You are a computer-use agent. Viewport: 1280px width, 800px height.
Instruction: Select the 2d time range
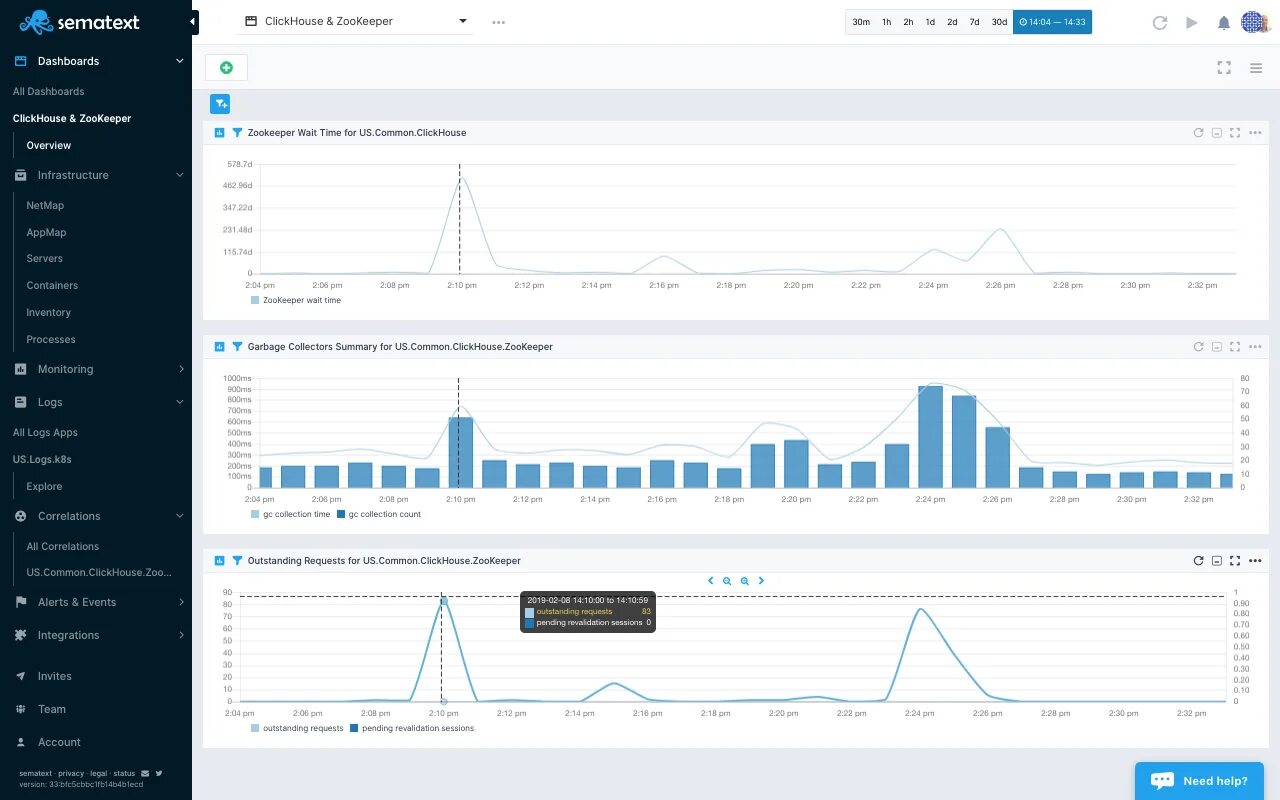point(952,22)
